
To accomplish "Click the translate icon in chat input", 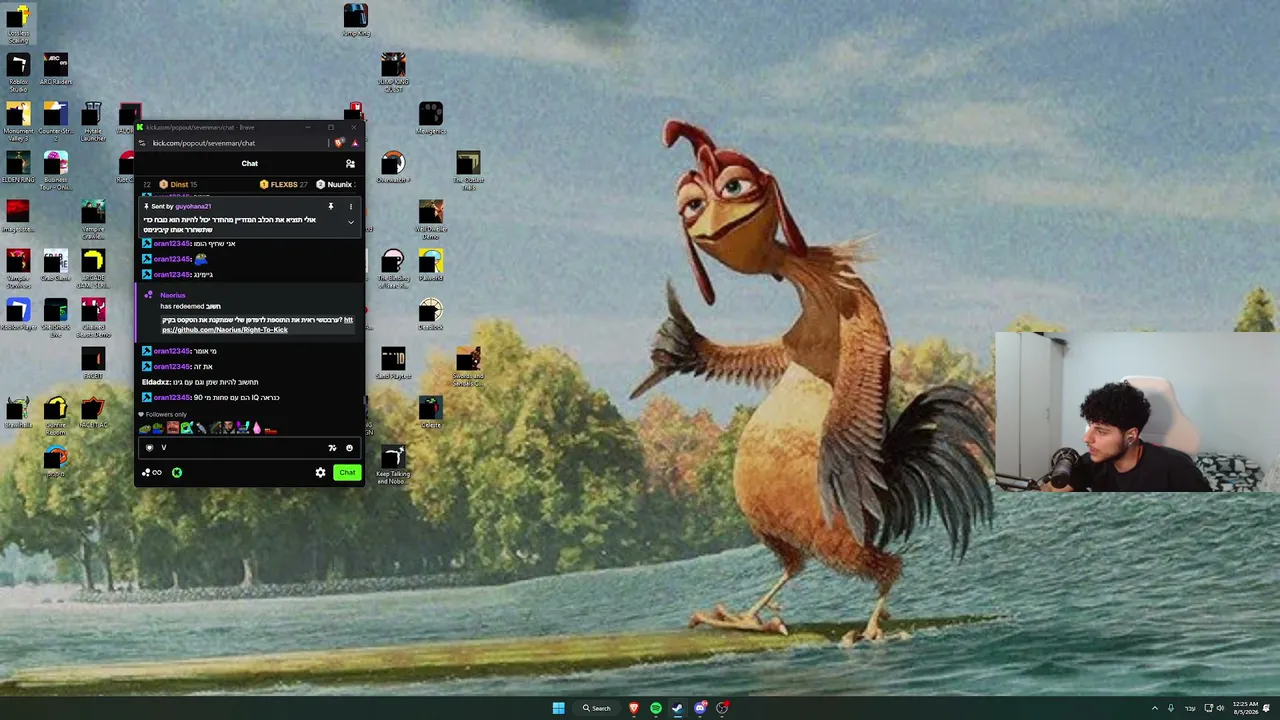I will coord(332,448).
